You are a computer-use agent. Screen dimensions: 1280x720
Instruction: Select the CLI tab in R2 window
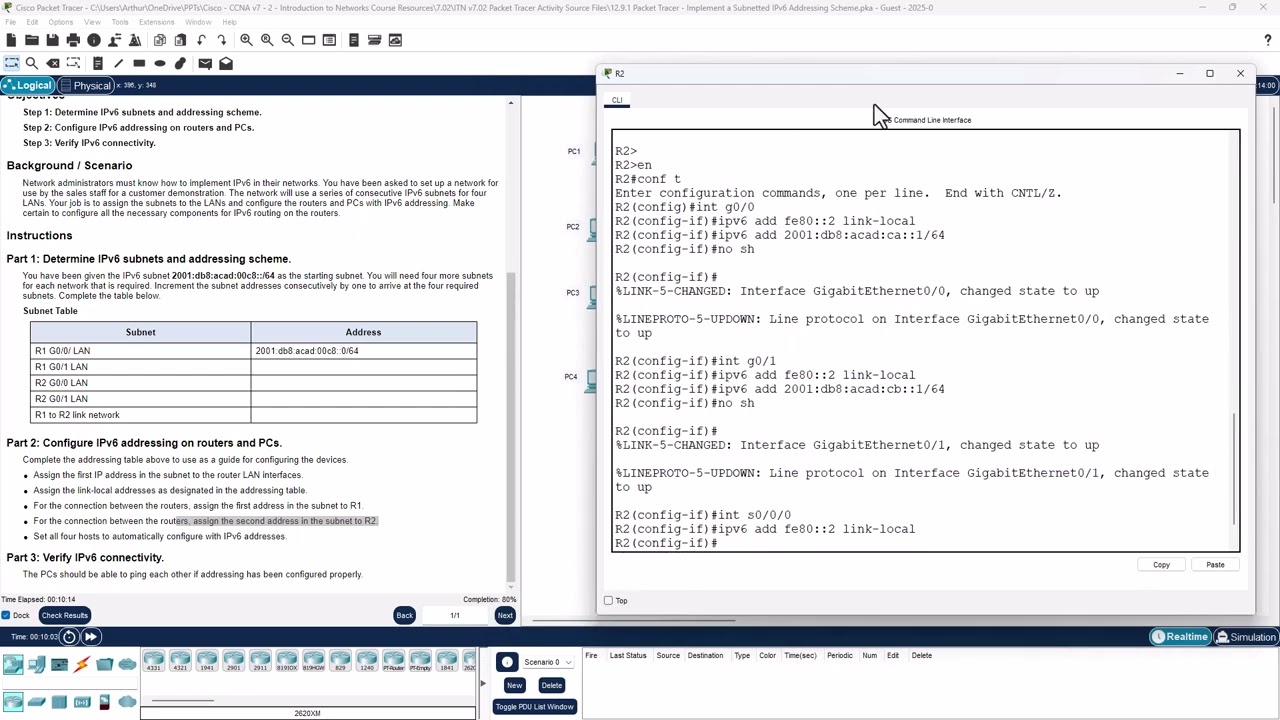point(617,100)
